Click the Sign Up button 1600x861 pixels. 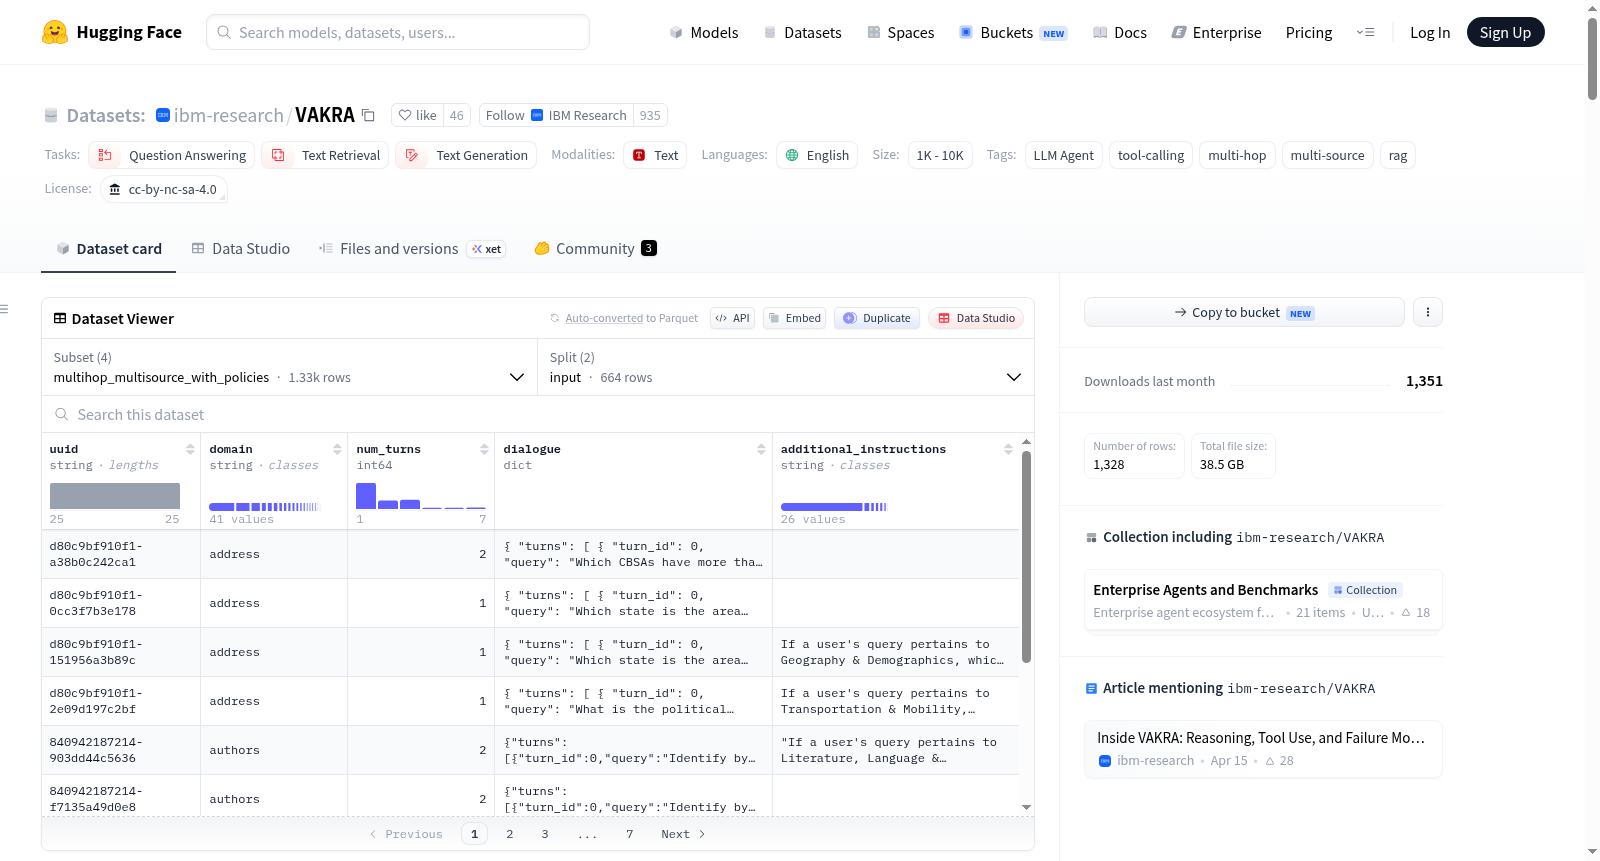click(x=1505, y=32)
